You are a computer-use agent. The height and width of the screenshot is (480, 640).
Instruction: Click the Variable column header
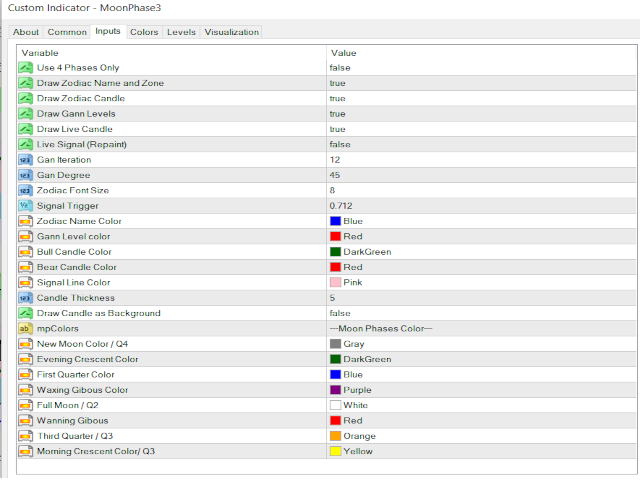pyautogui.click(x=40, y=53)
